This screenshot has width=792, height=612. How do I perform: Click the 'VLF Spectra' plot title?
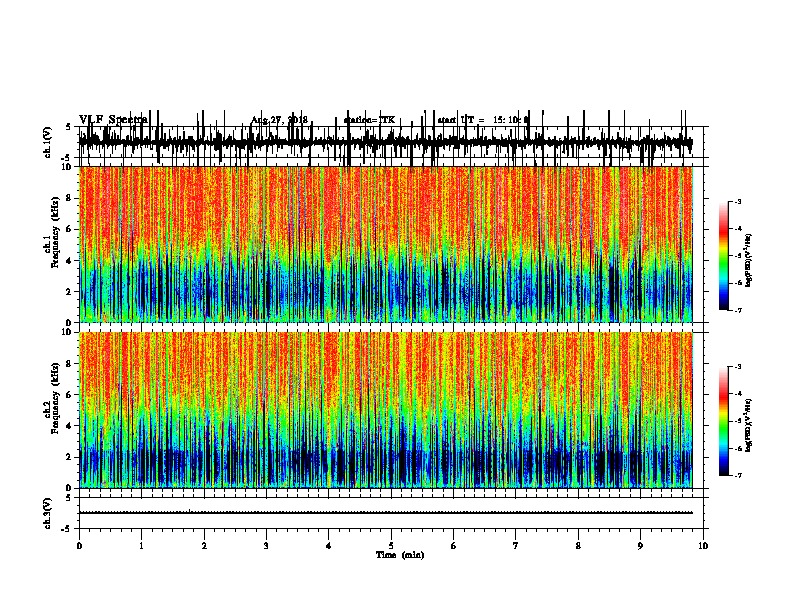(113, 119)
